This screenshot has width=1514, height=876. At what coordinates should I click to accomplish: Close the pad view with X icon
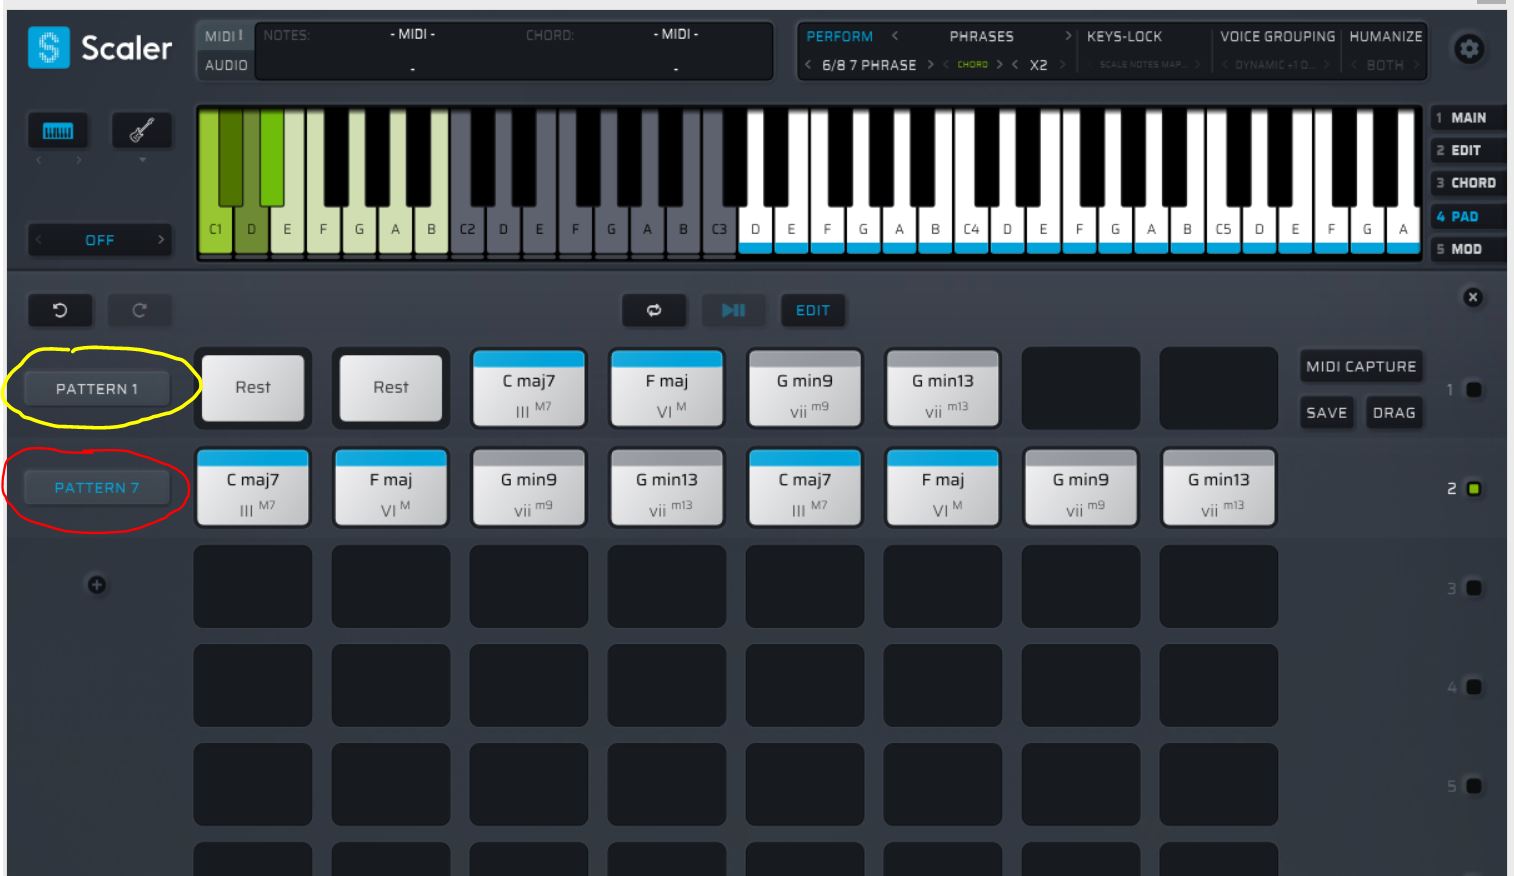coord(1473,297)
